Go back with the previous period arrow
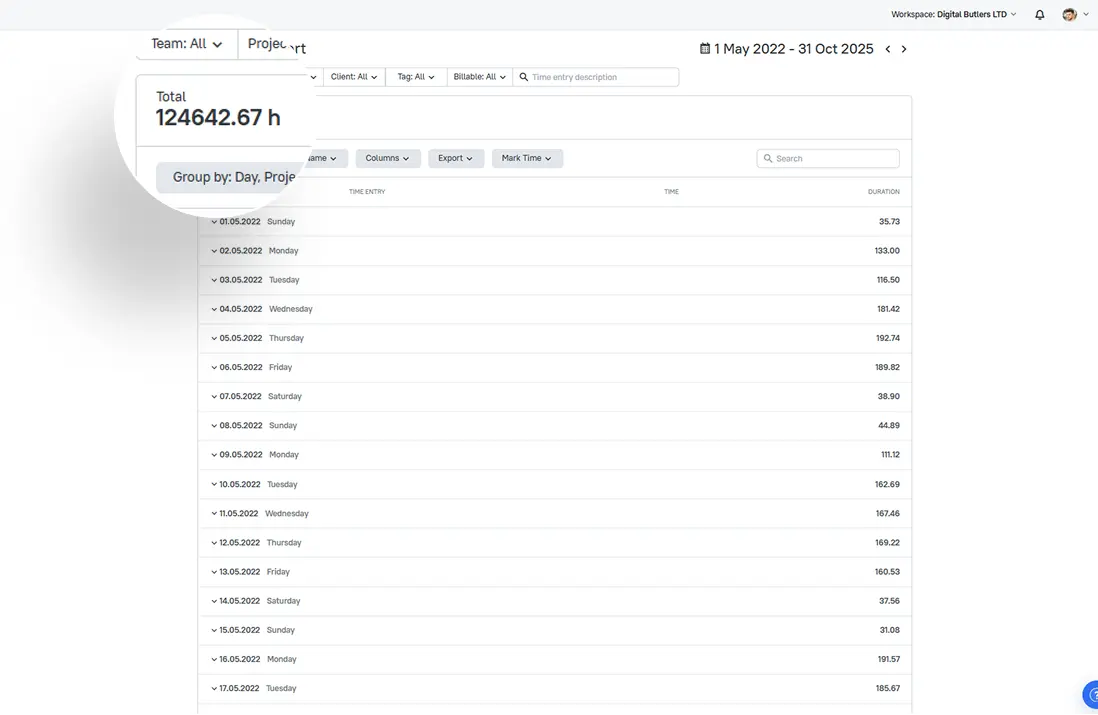Image resolution: width=1098 pixels, height=715 pixels. (x=886, y=48)
